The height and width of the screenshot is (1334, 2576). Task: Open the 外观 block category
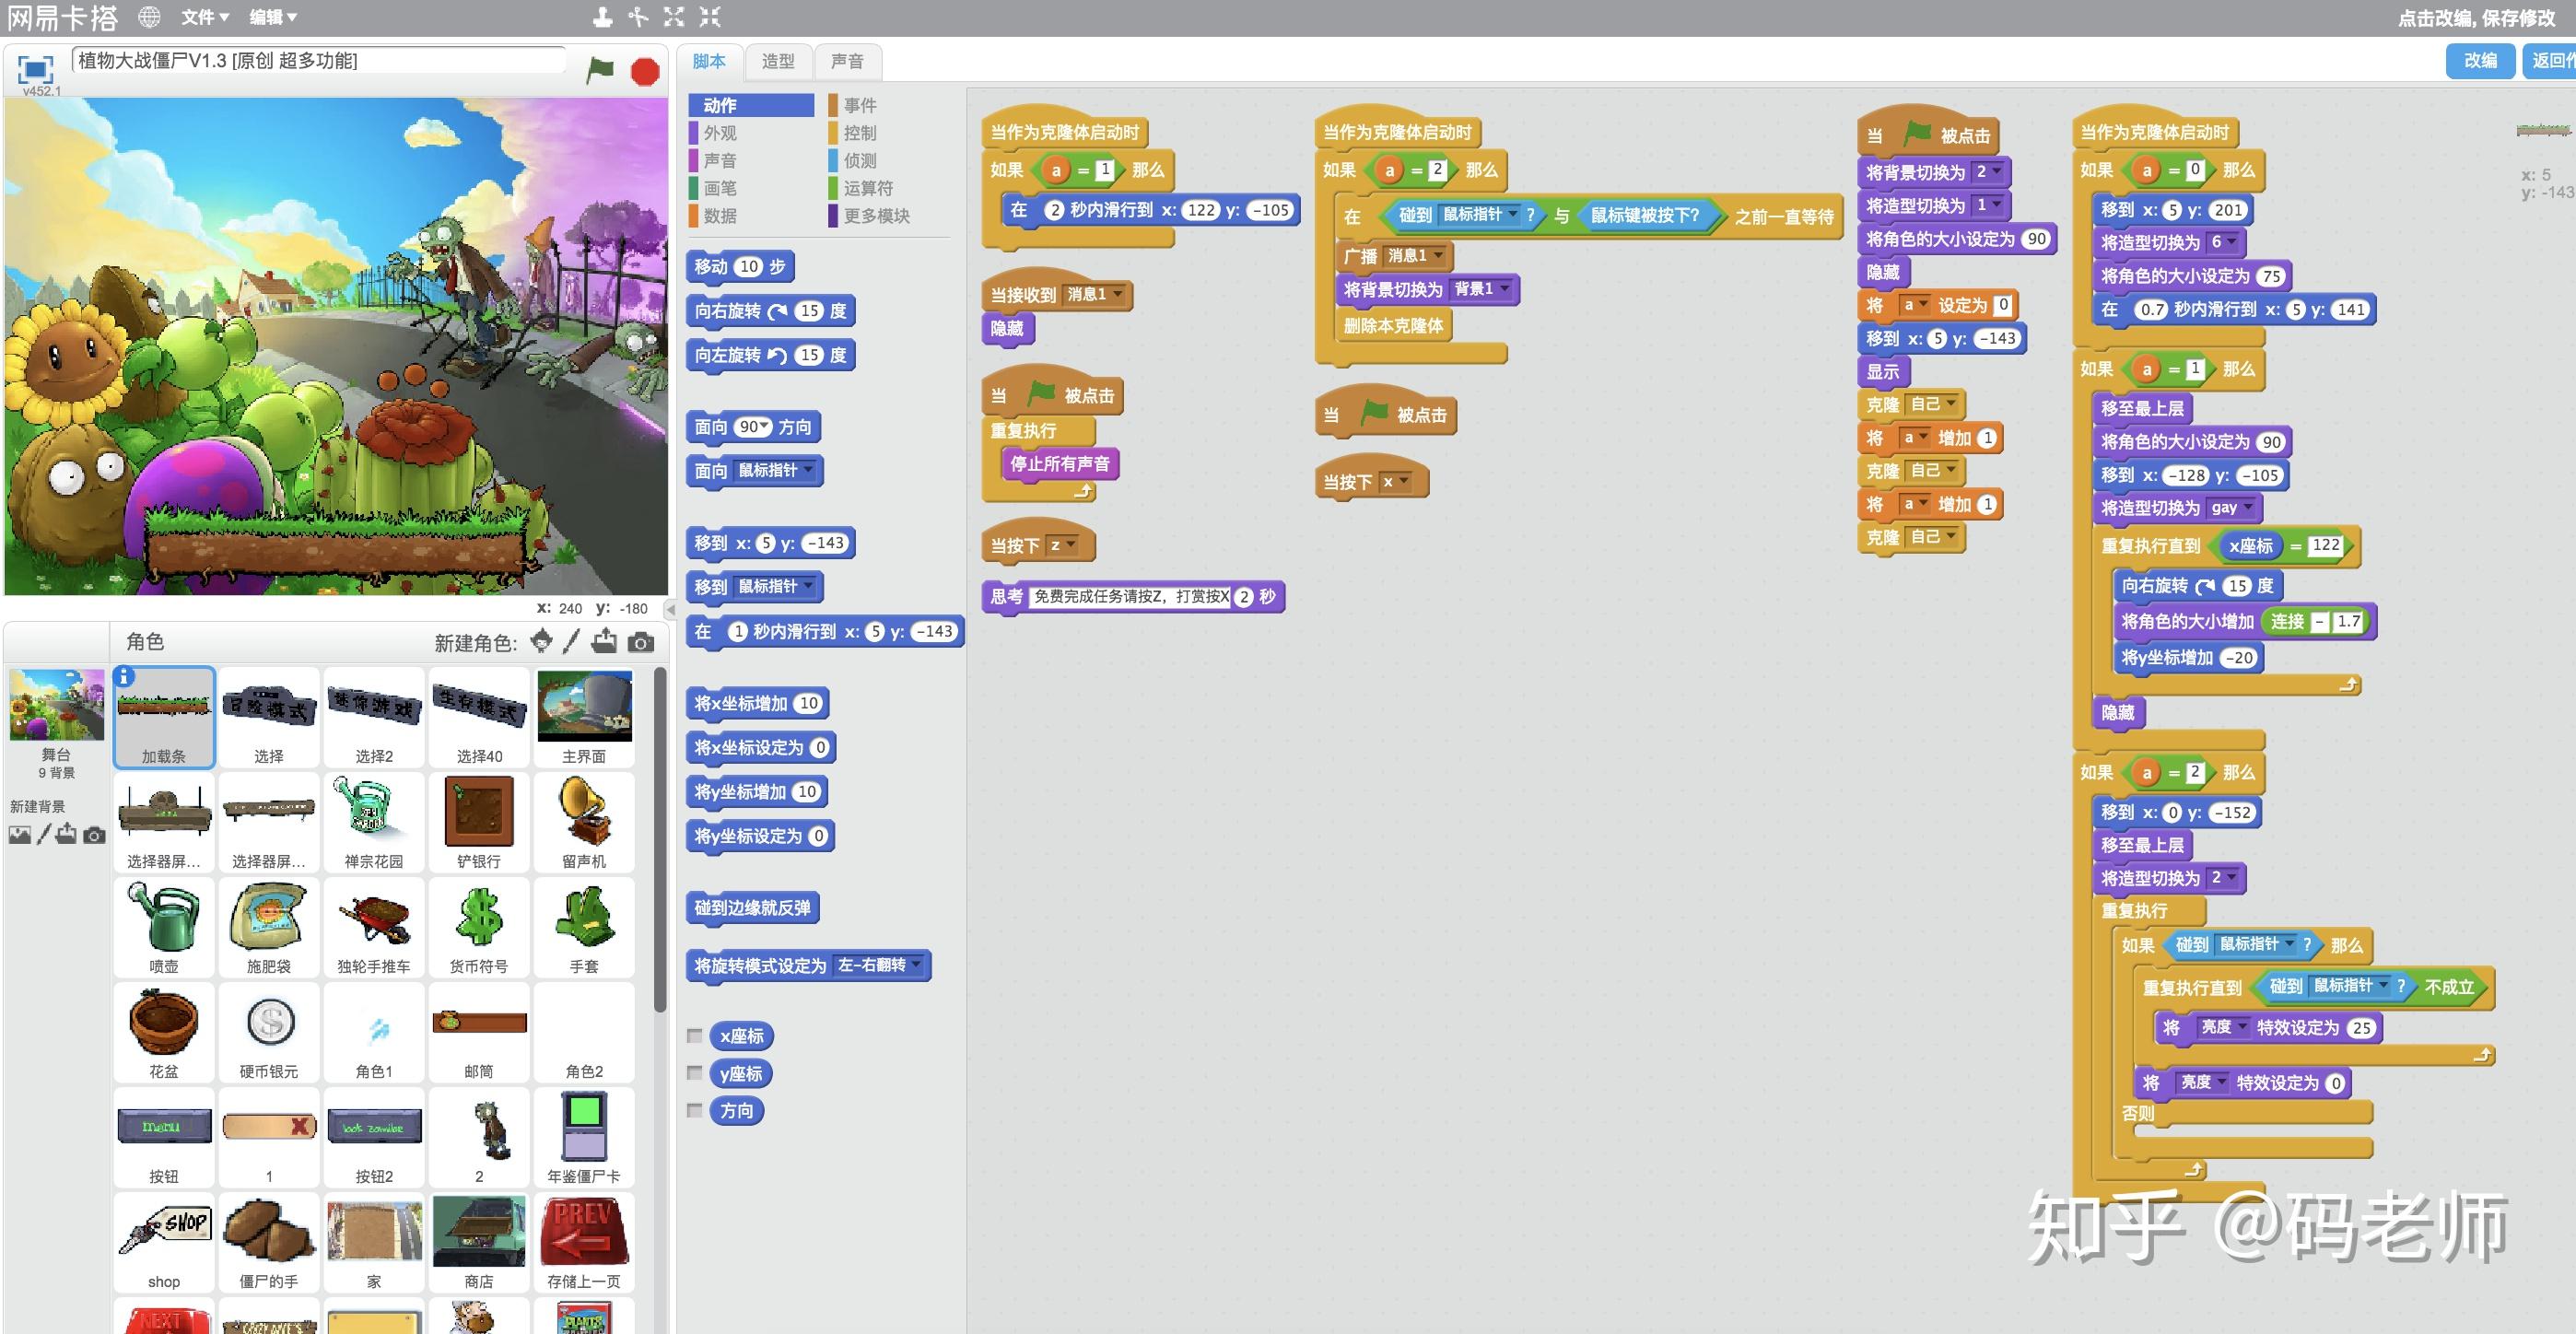(720, 133)
